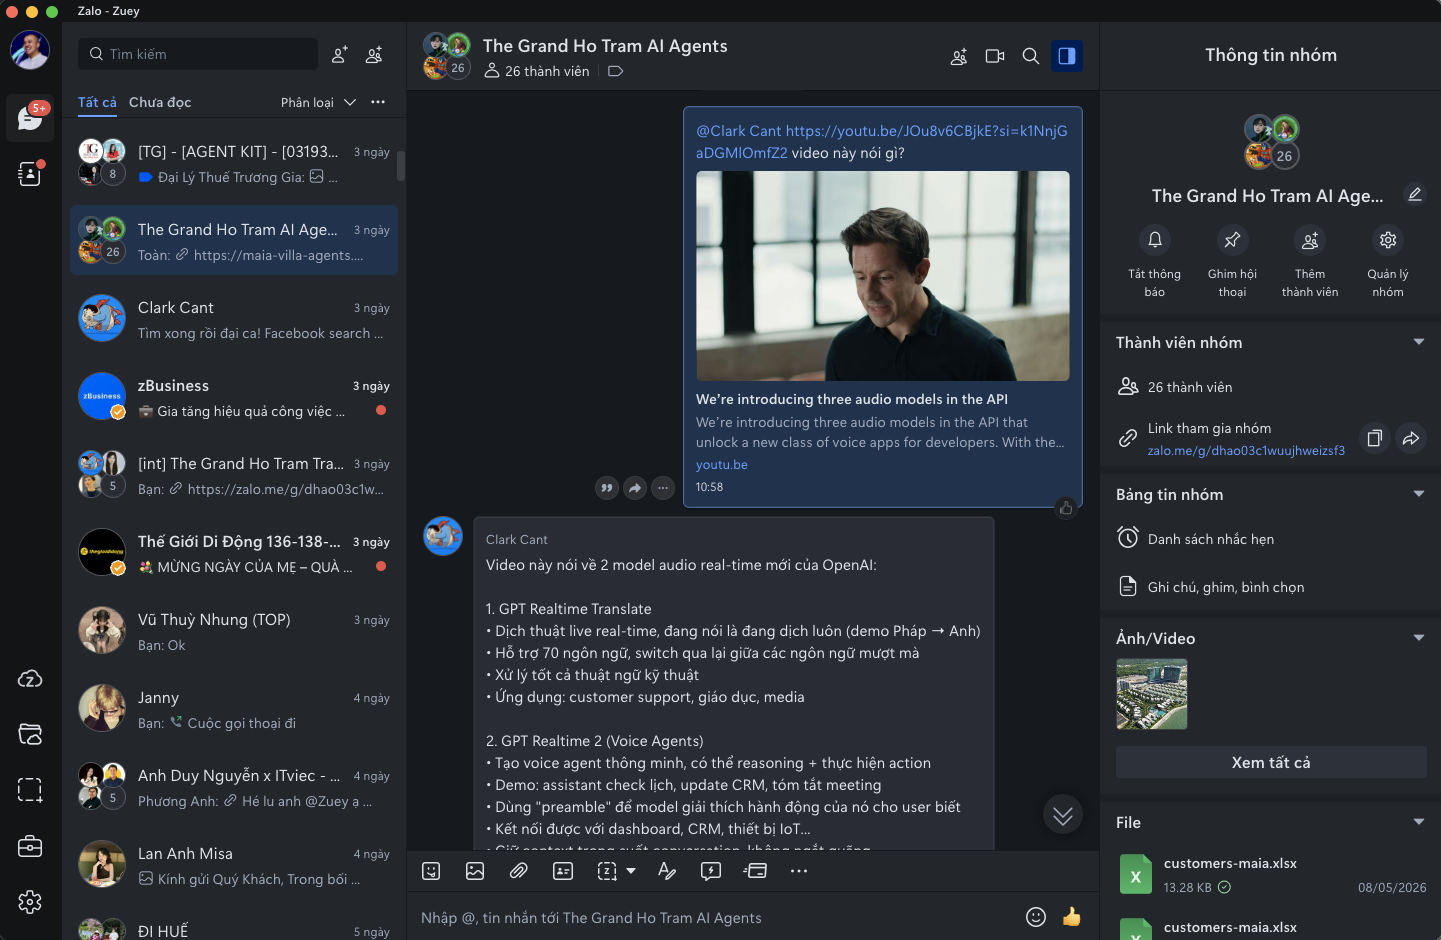Open the Clark Cant conversation
This screenshot has width=1441, height=940.
click(234, 319)
